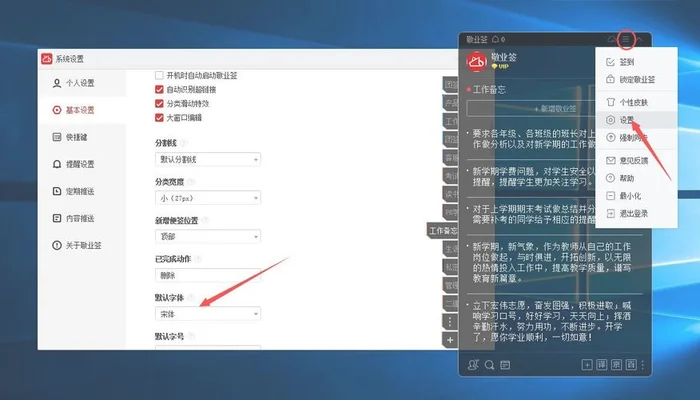Click the red 敬业签 user avatar
The height and width of the screenshot is (400, 700).
coord(476,61)
